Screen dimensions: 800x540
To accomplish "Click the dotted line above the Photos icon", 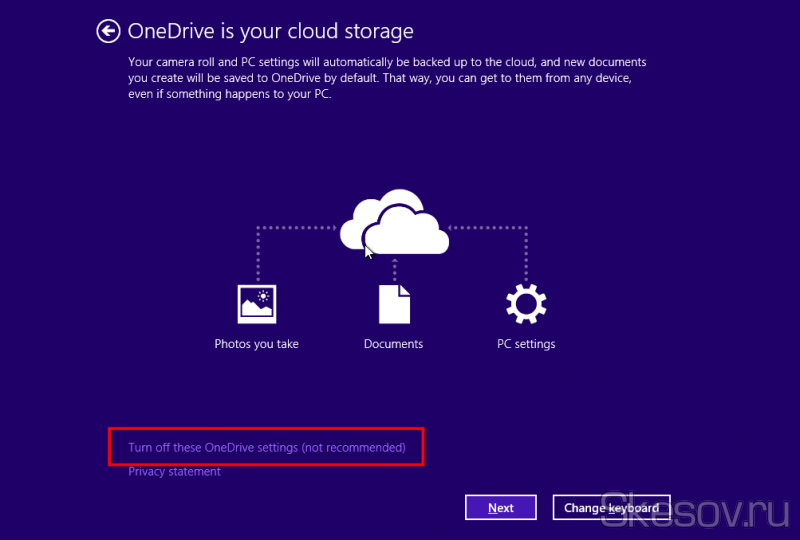I will [x=257, y=255].
